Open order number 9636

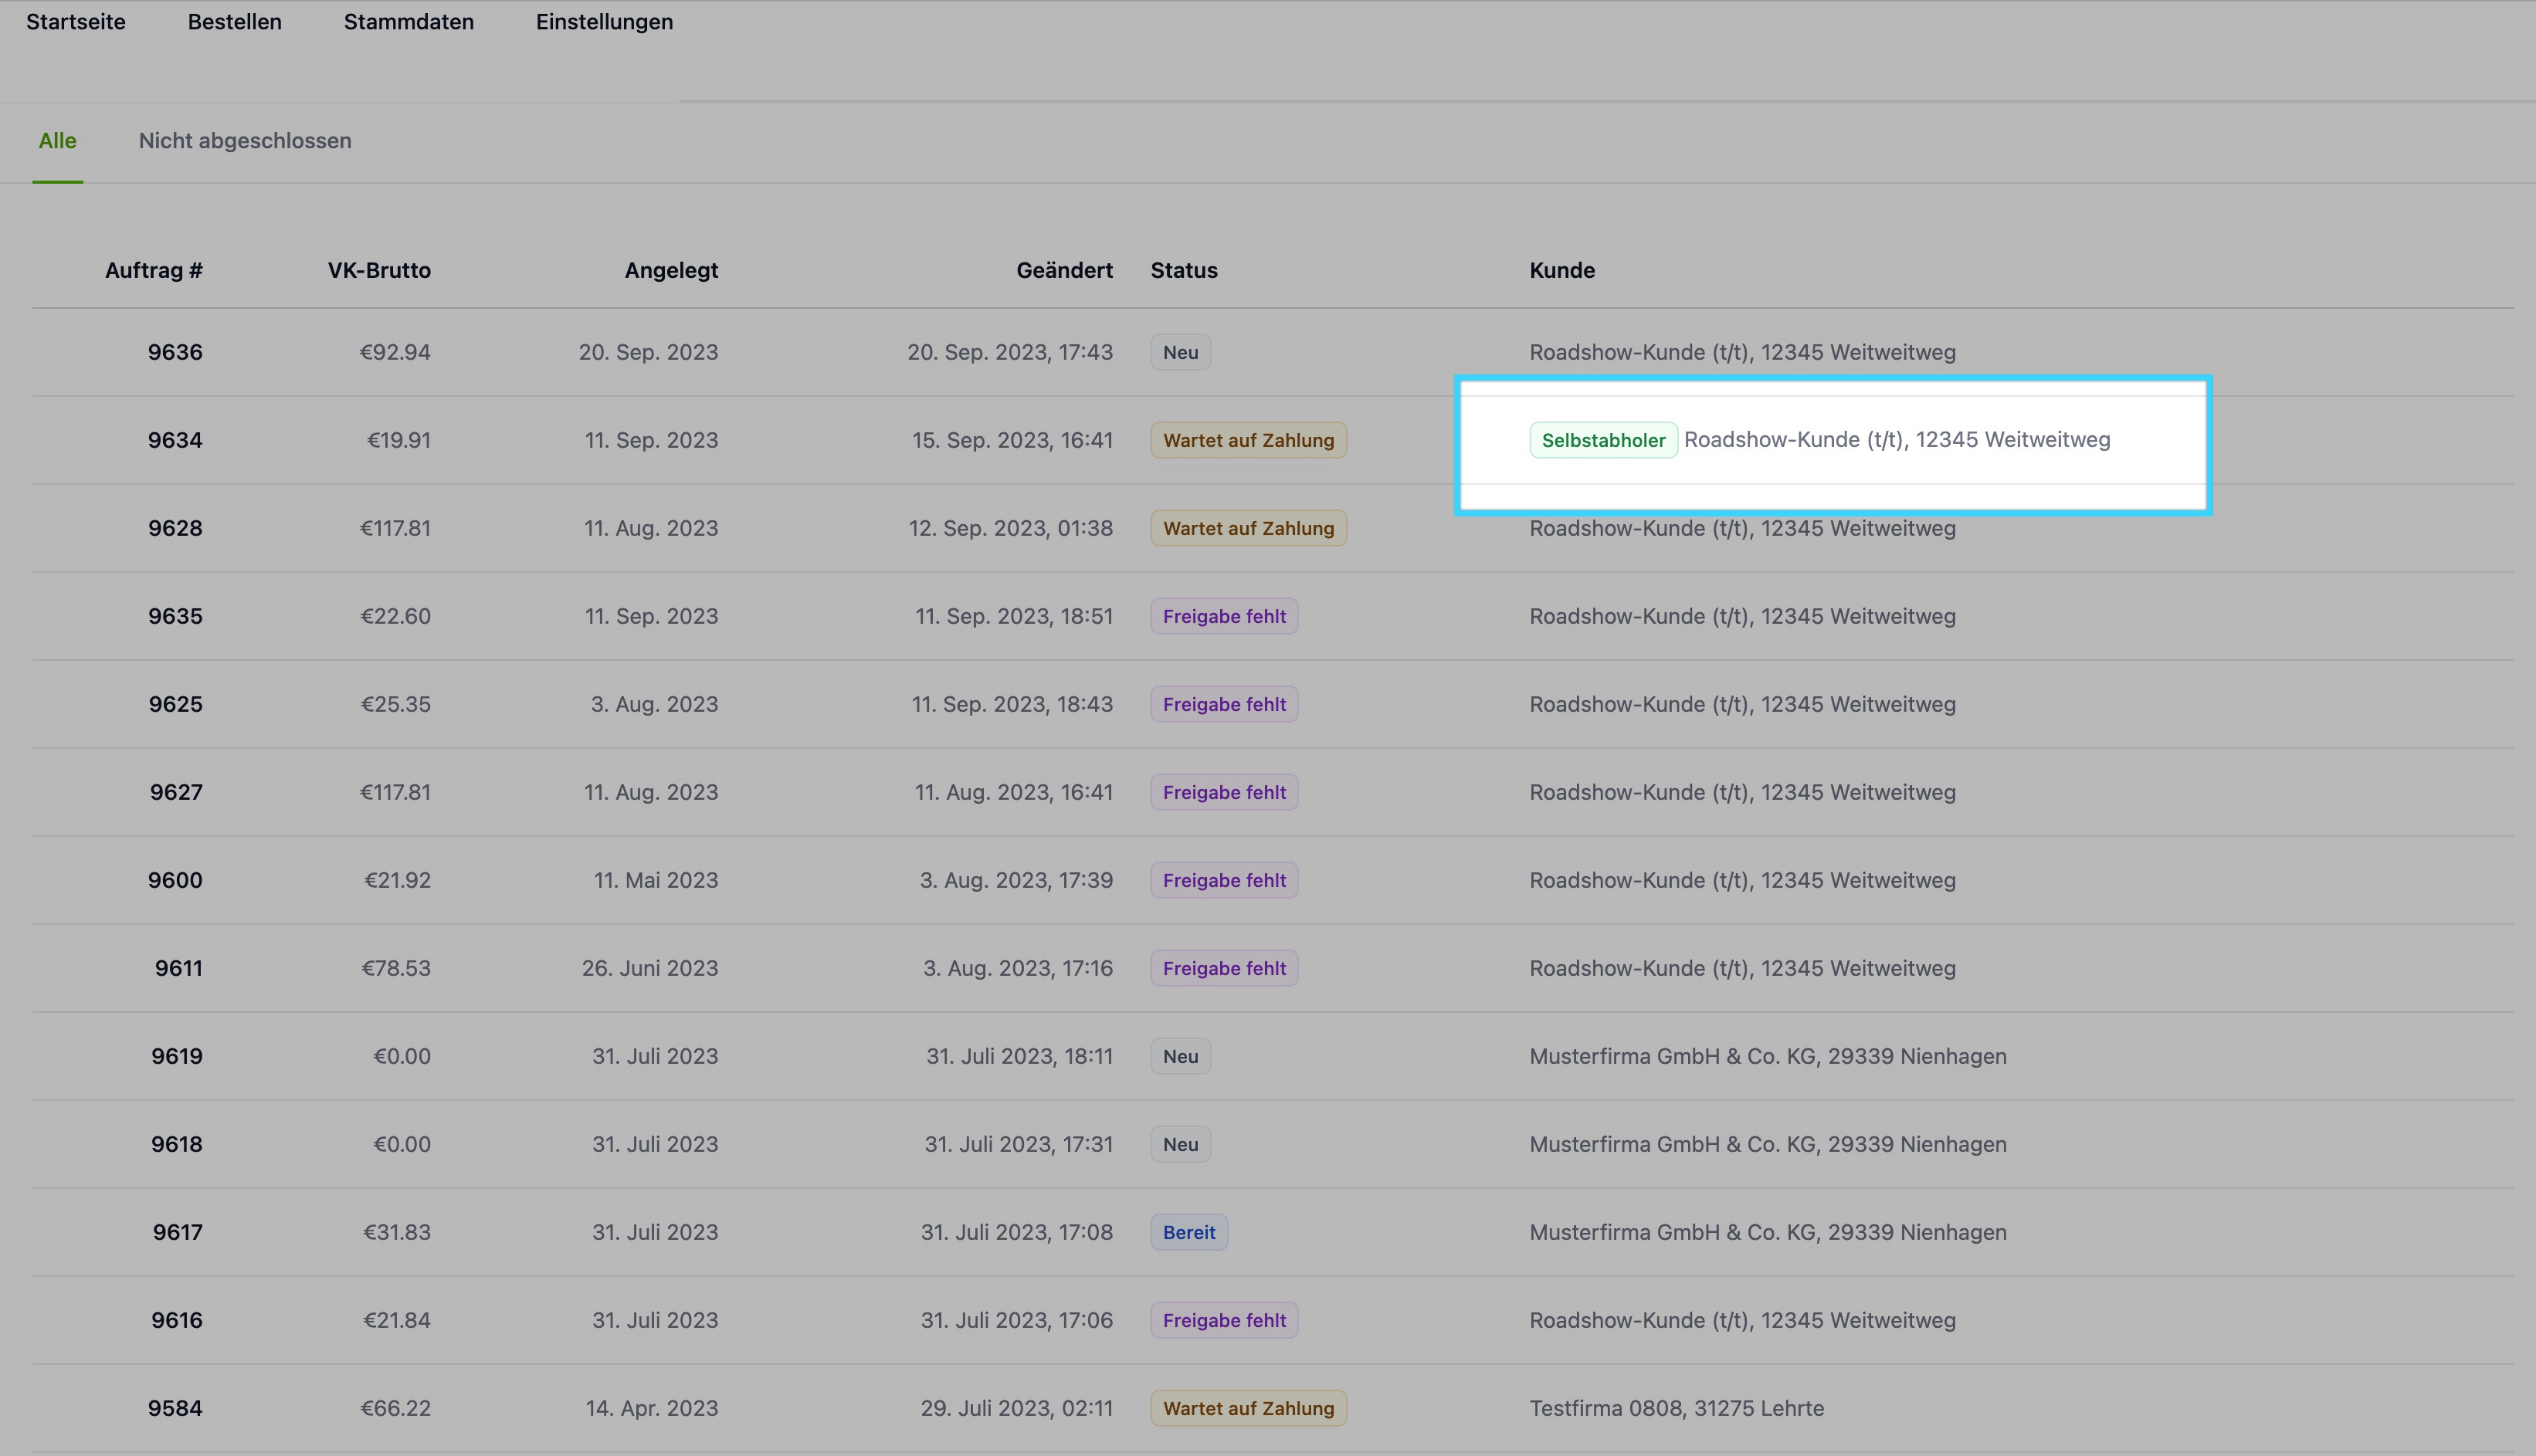coord(175,352)
